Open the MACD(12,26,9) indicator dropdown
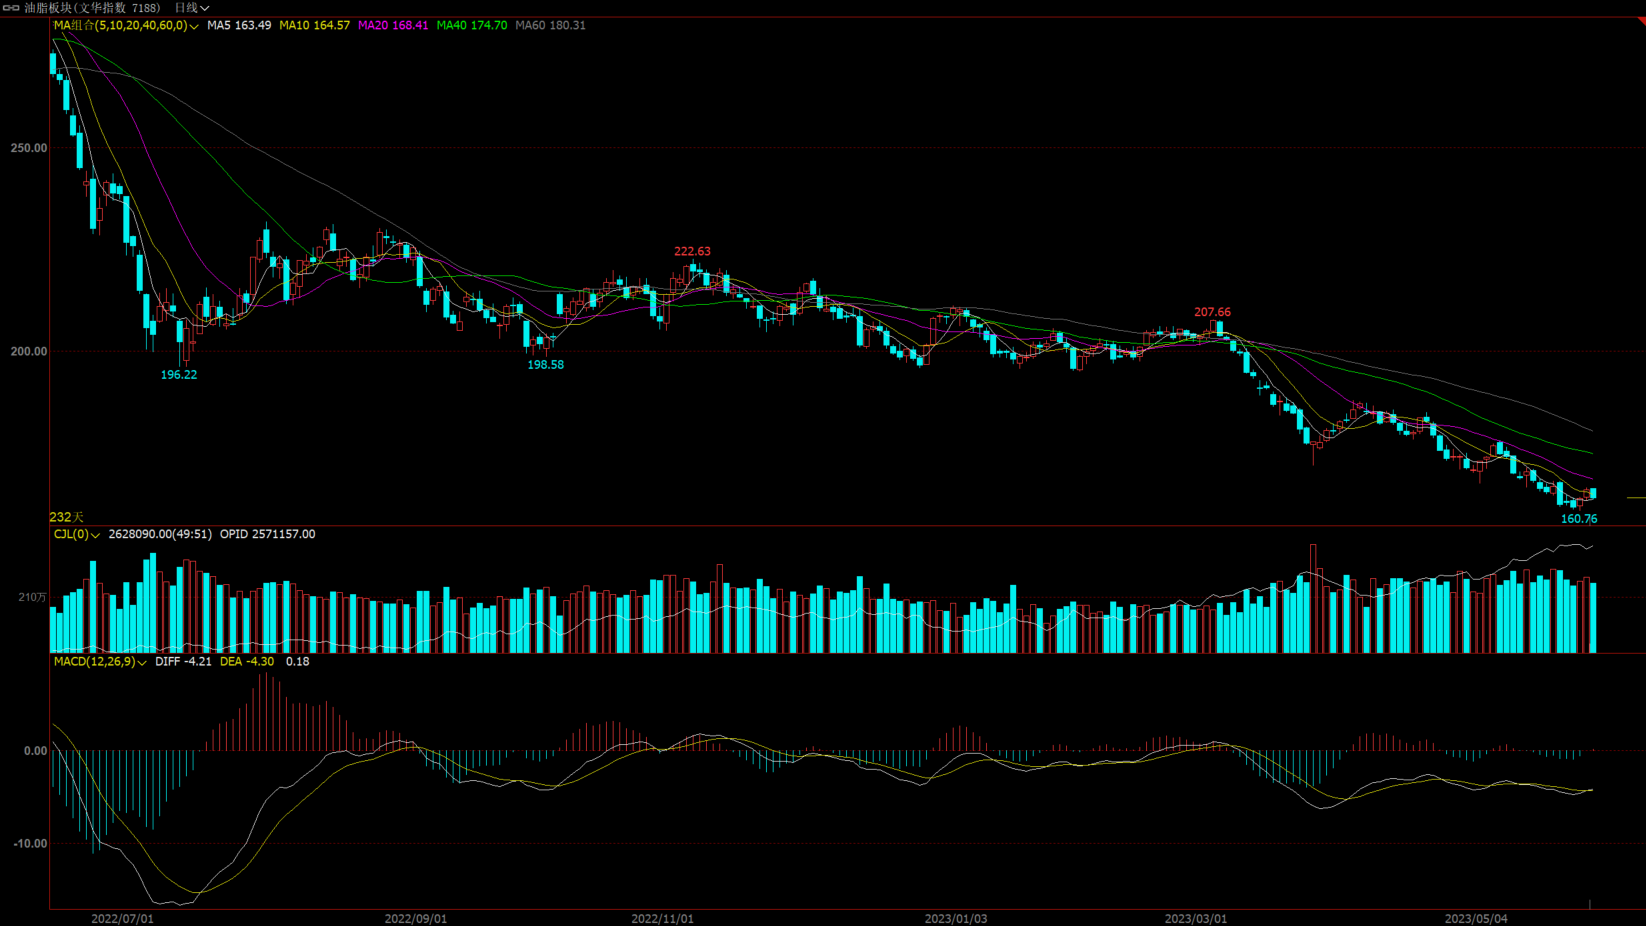The image size is (1646, 926). tap(100, 661)
